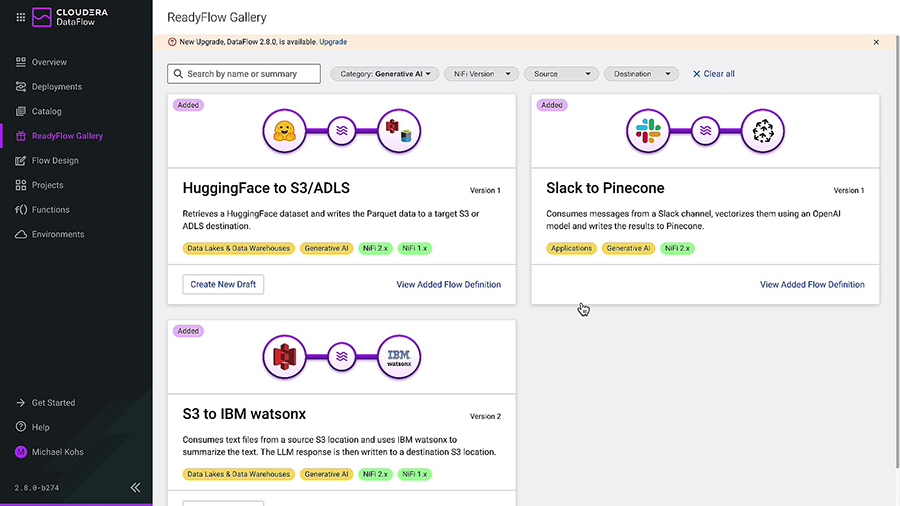
Task: Click the Pinecone destination icon
Action: coord(763,131)
